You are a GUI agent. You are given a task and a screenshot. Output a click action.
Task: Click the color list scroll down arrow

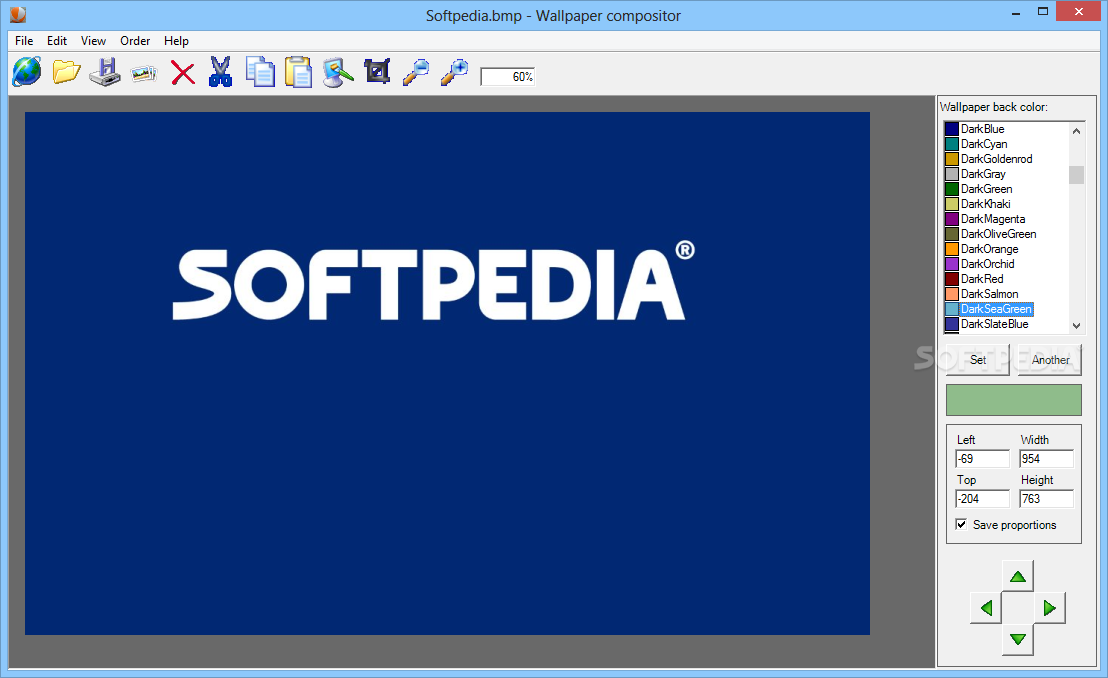pos(1076,325)
